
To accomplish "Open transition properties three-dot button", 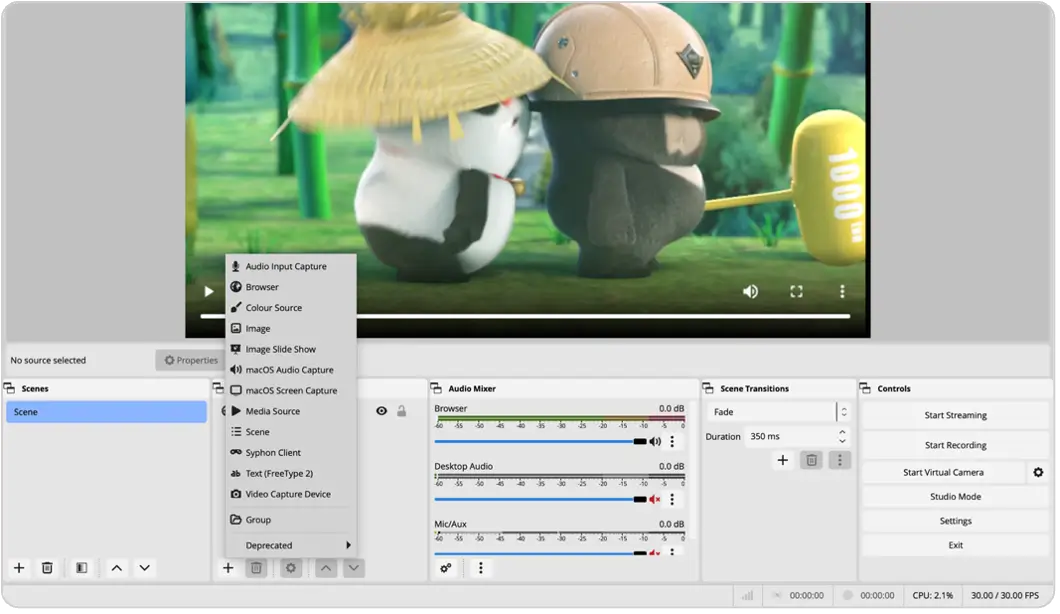I will 841,461.
